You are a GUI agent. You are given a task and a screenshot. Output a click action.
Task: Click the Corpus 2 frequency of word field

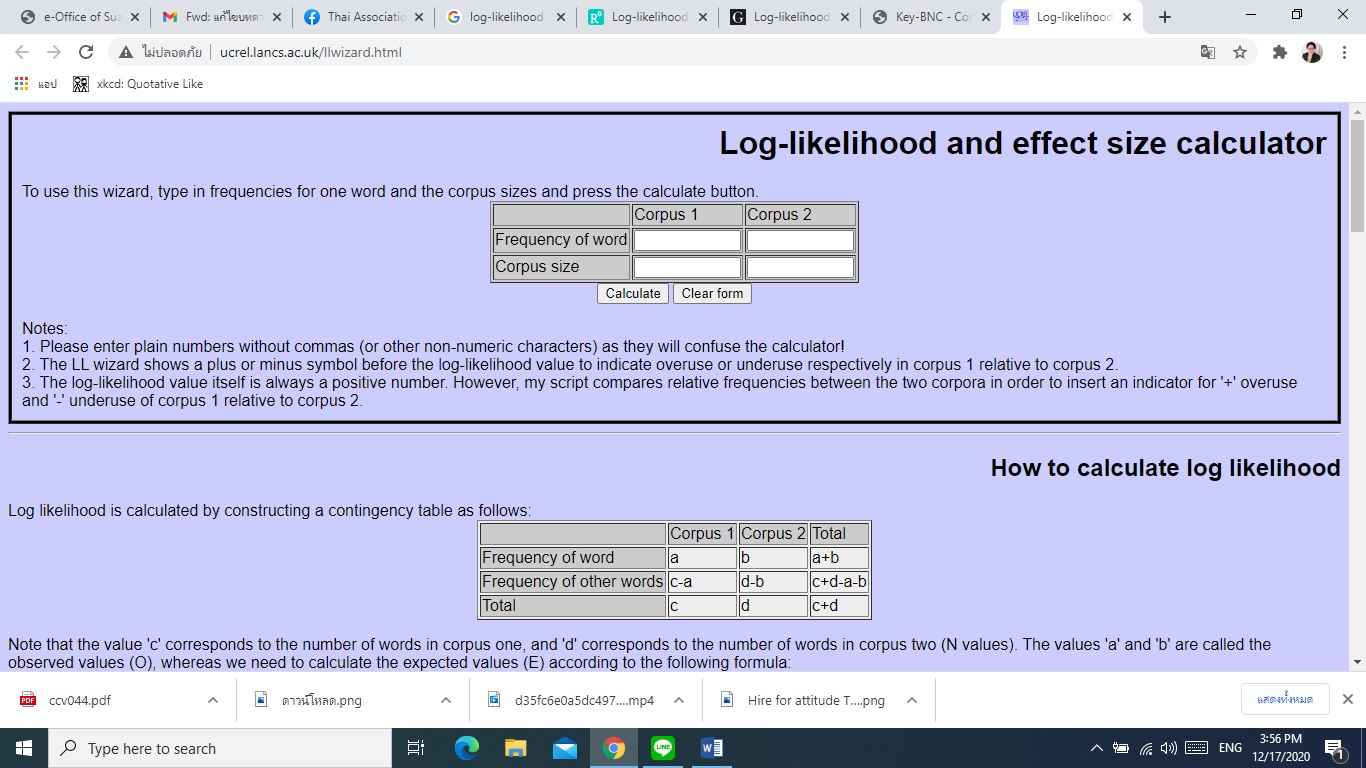800,240
